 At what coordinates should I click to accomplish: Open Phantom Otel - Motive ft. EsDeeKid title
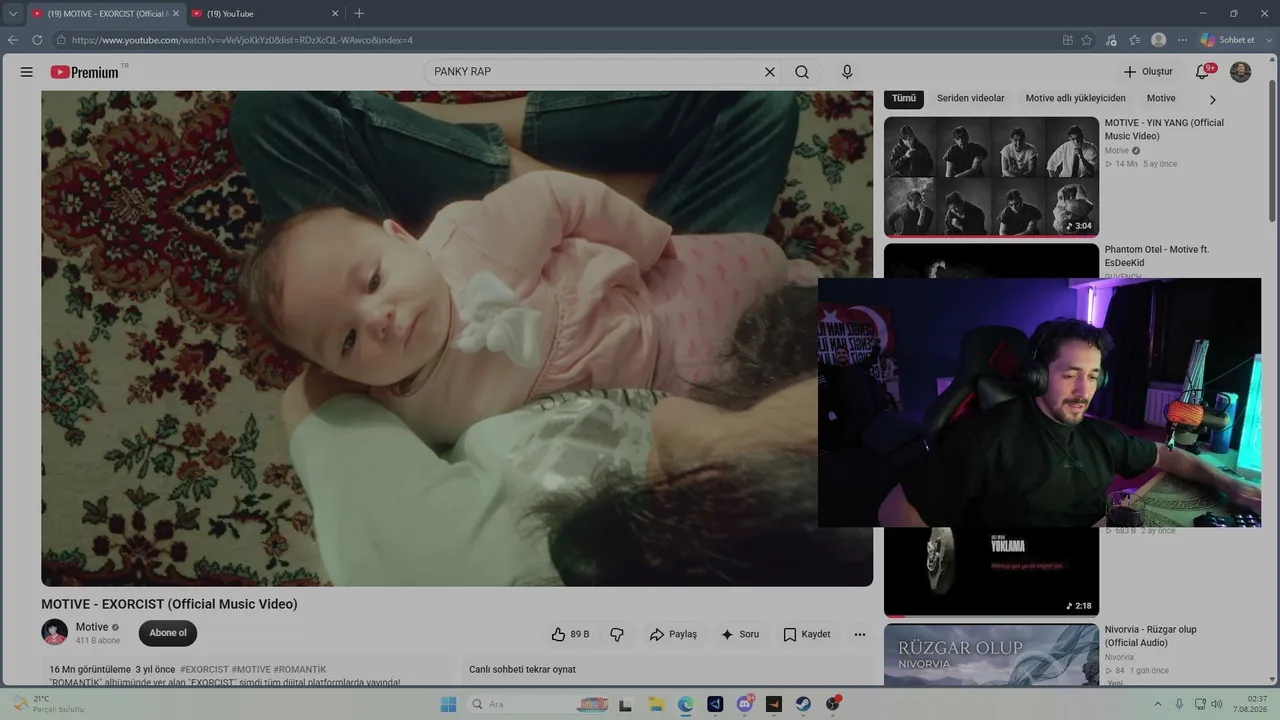(1157, 256)
